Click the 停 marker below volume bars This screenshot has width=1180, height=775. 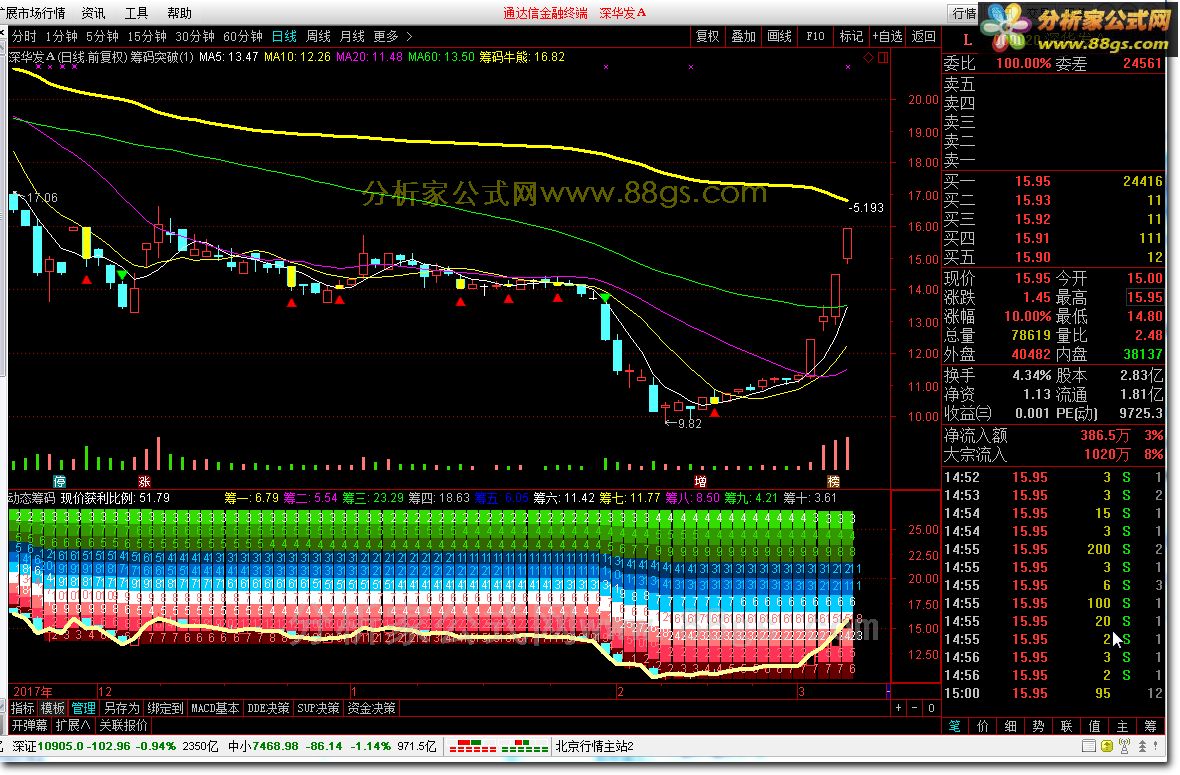(59, 482)
